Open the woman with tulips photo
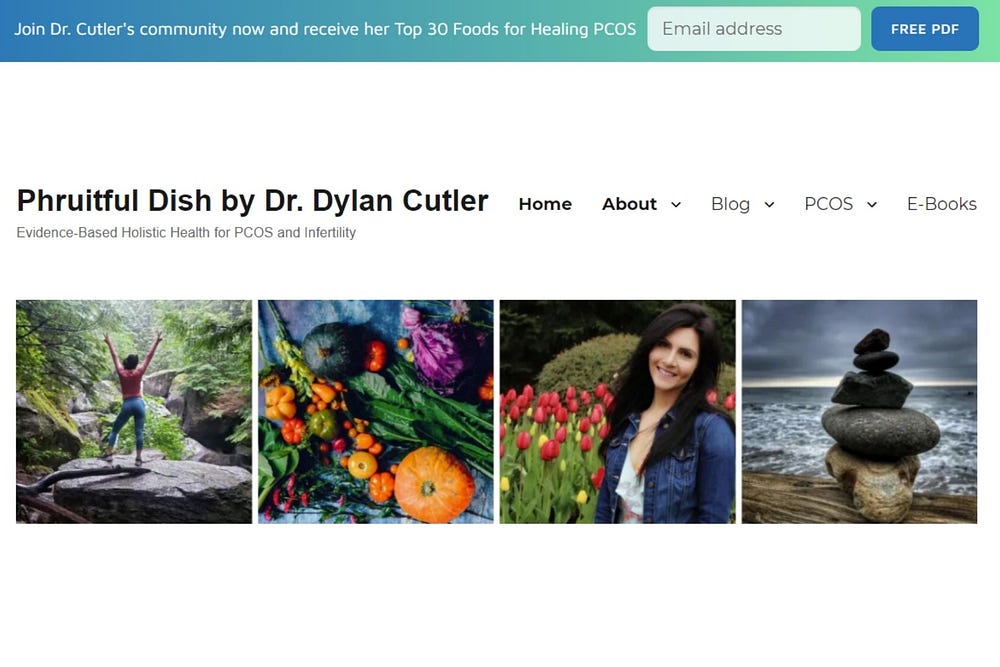Screen dimensions: 1000x667 pos(617,412)
